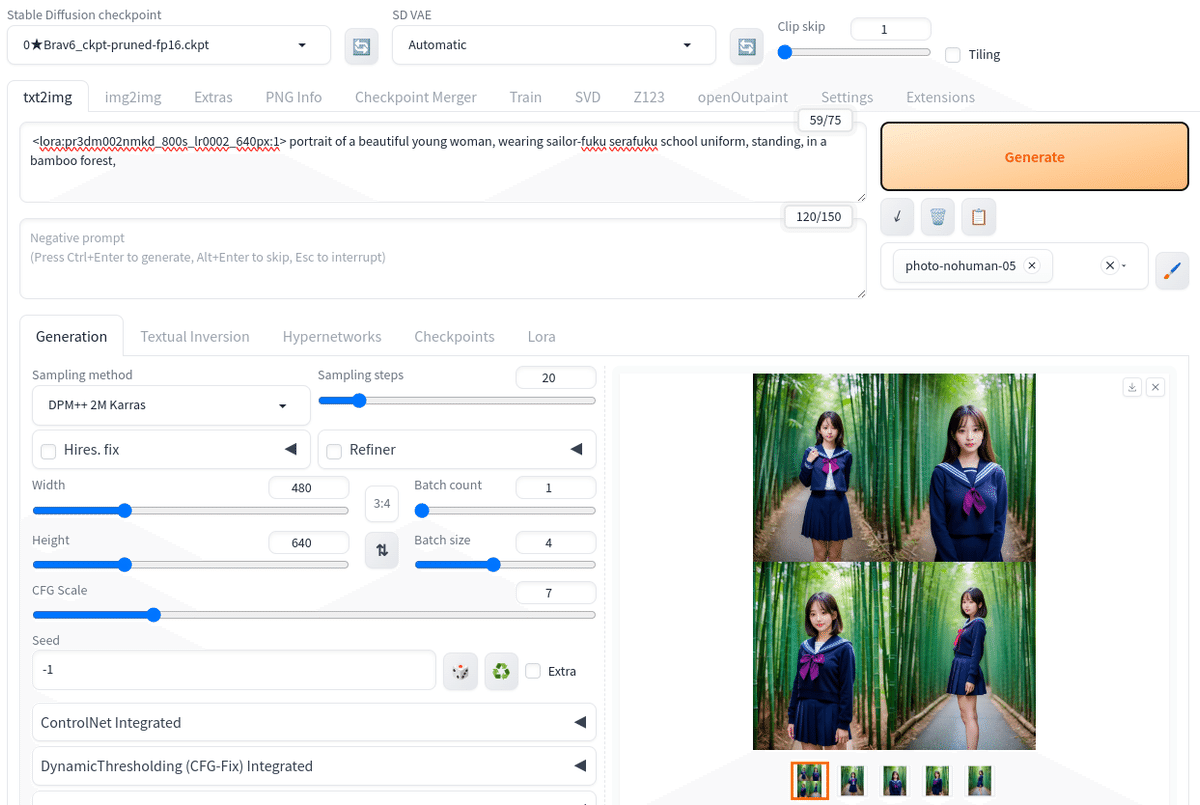
Task: Enable Hires. fix
Action: pos(48,450)
